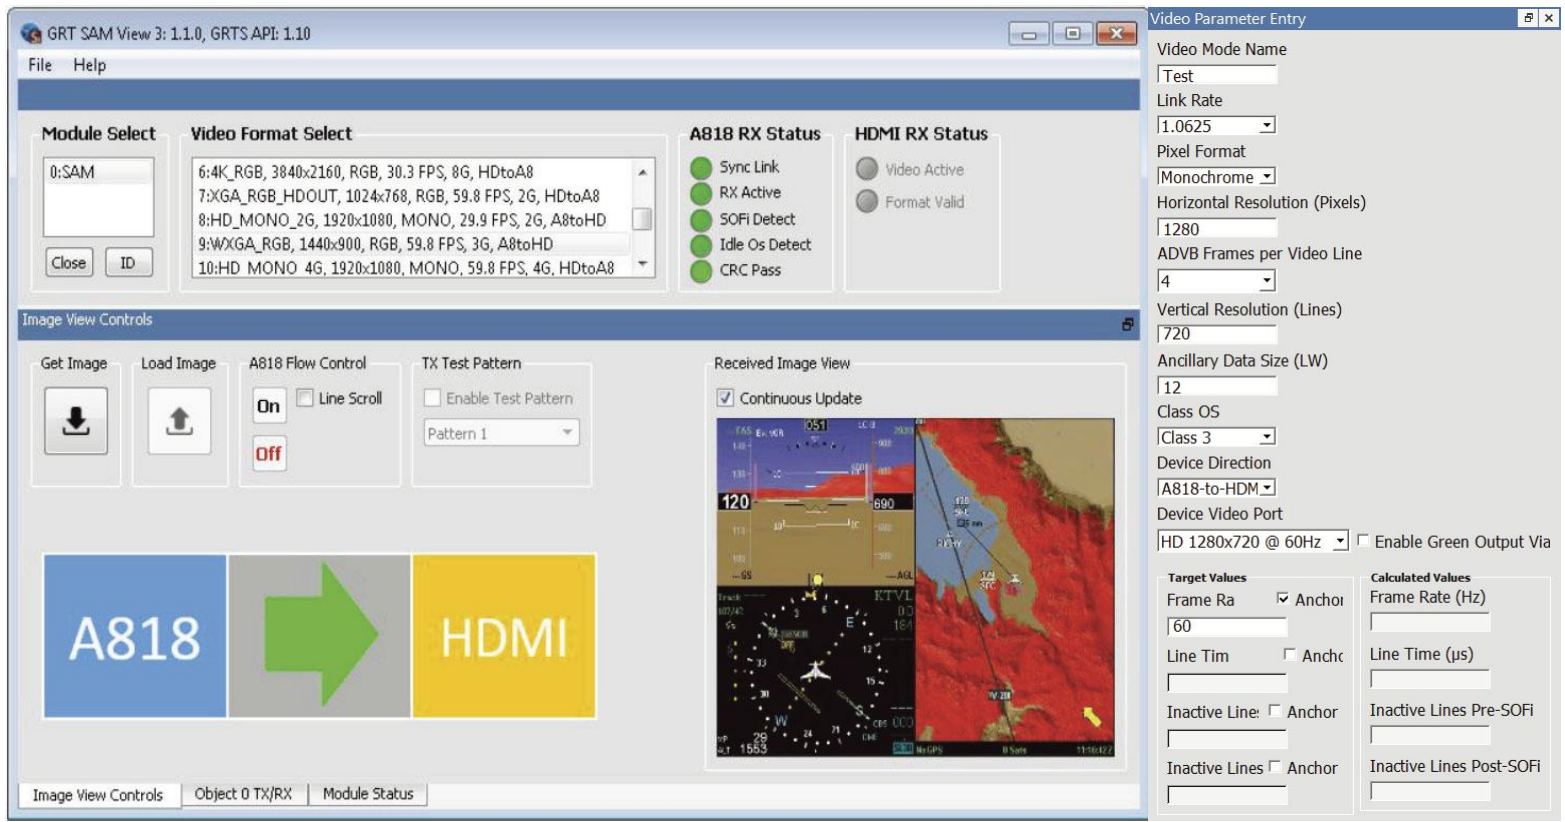The width and height of the screenshot is (1565, 822).
Task: Click the Close module button
Action: tap(69, 263)
